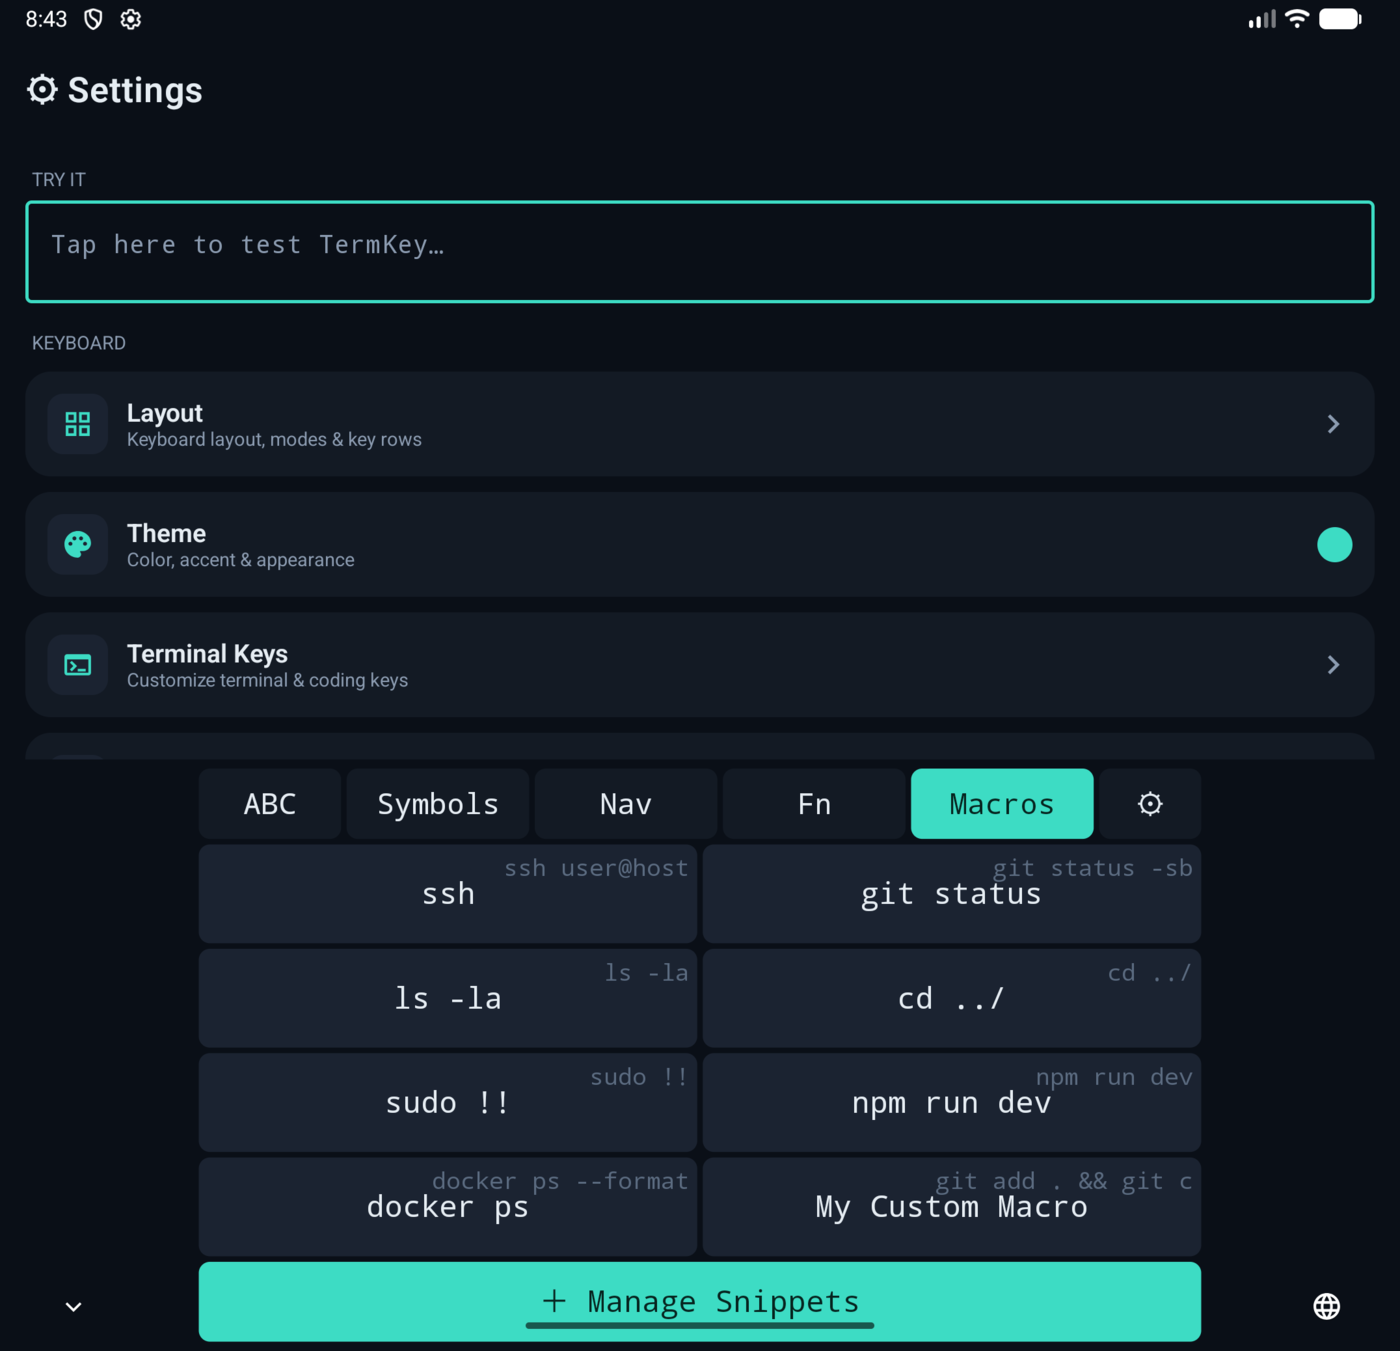This screenshot has width=1400, height=1351.
Task: Tap the shield icon in status bar
Action: click(x=93, y=19)
